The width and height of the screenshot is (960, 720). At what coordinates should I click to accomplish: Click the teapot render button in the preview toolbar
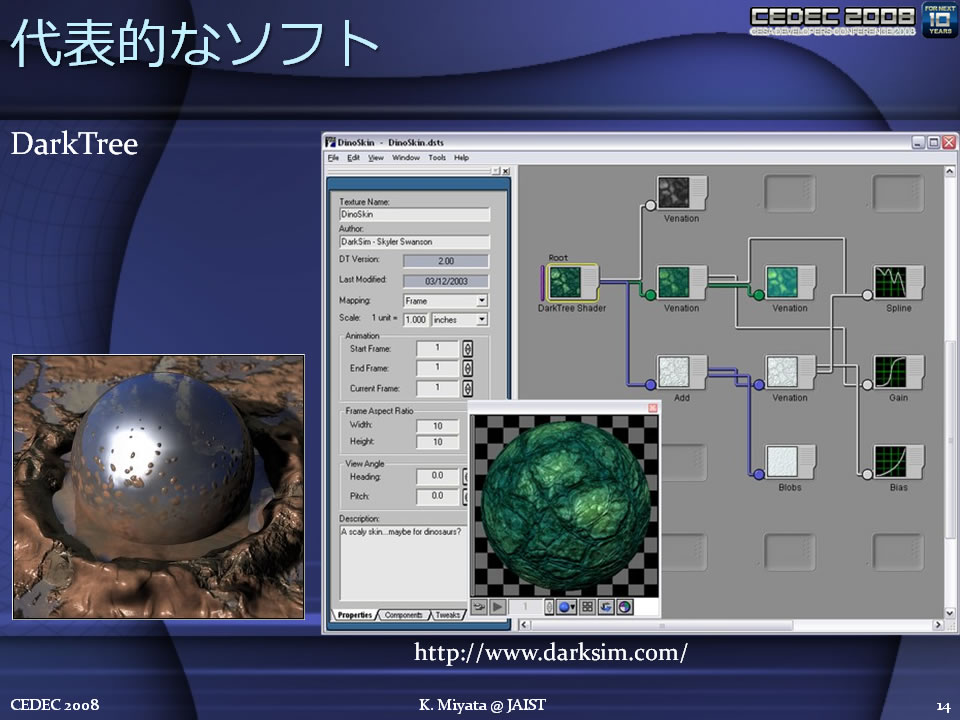click(479, 607)
